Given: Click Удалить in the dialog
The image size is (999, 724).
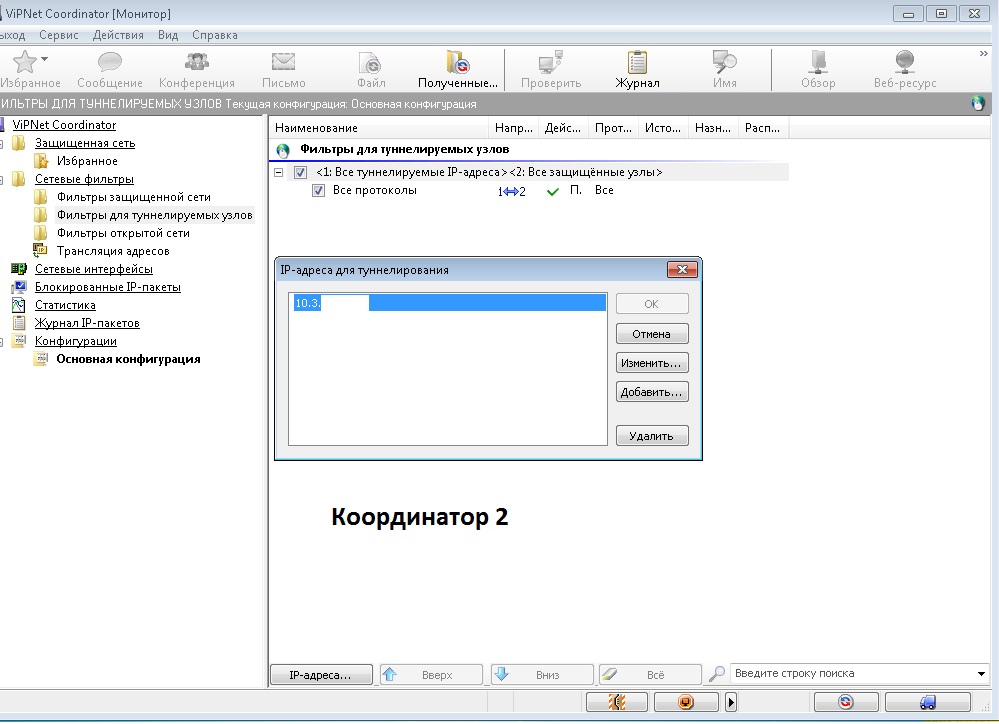Looking at the screenshot, I should (652, 436).
